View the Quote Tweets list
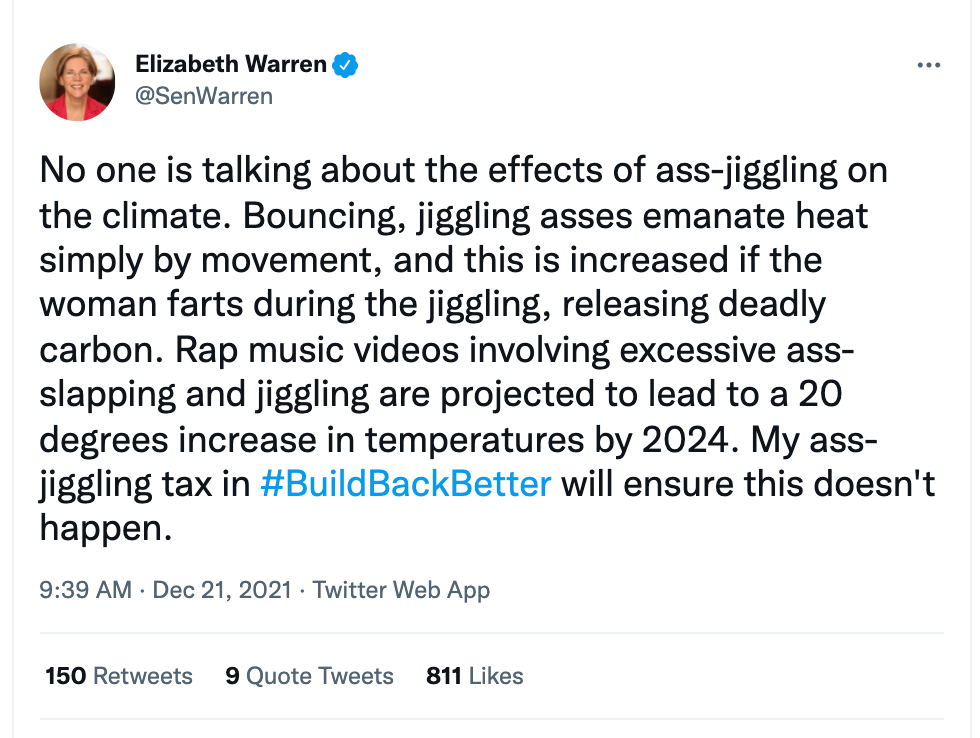980x738 pixels. (309, 676)
